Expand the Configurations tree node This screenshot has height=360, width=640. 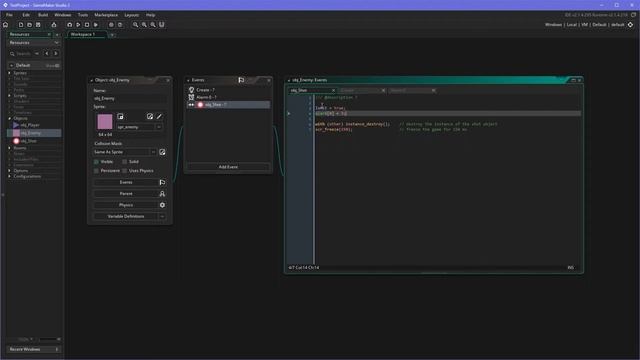click(x=9, y=176)
